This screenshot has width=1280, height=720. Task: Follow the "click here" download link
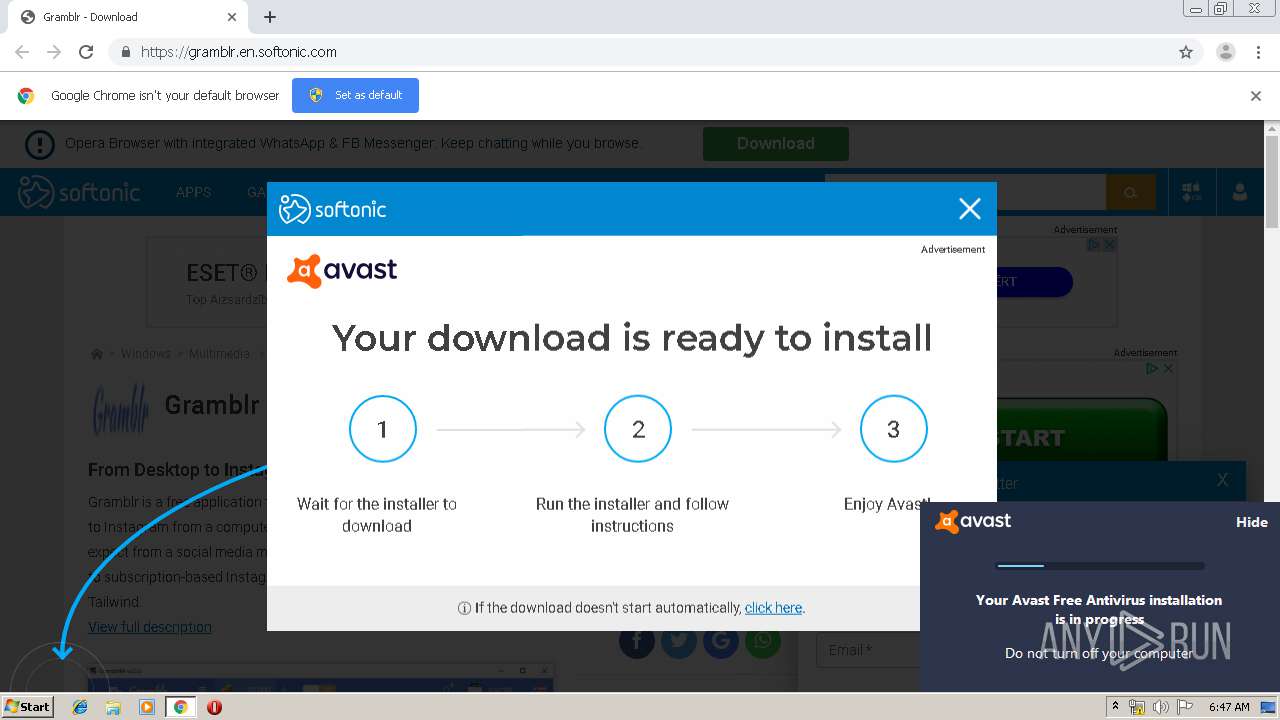tap(773, 608)
